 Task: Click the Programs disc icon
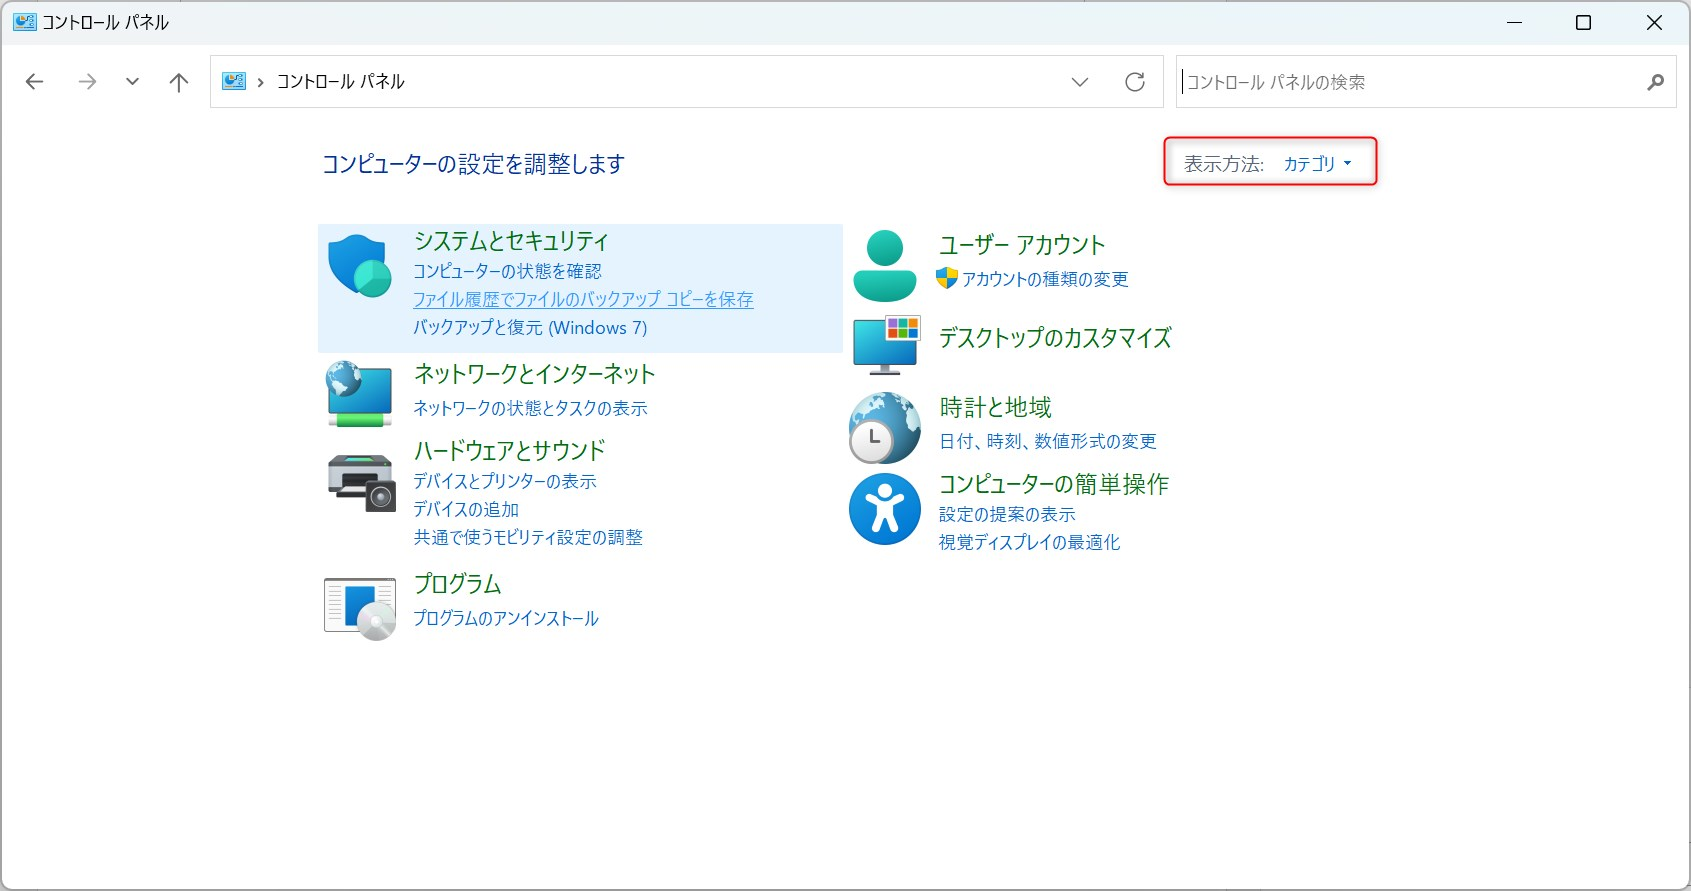(x=360, y=608)
